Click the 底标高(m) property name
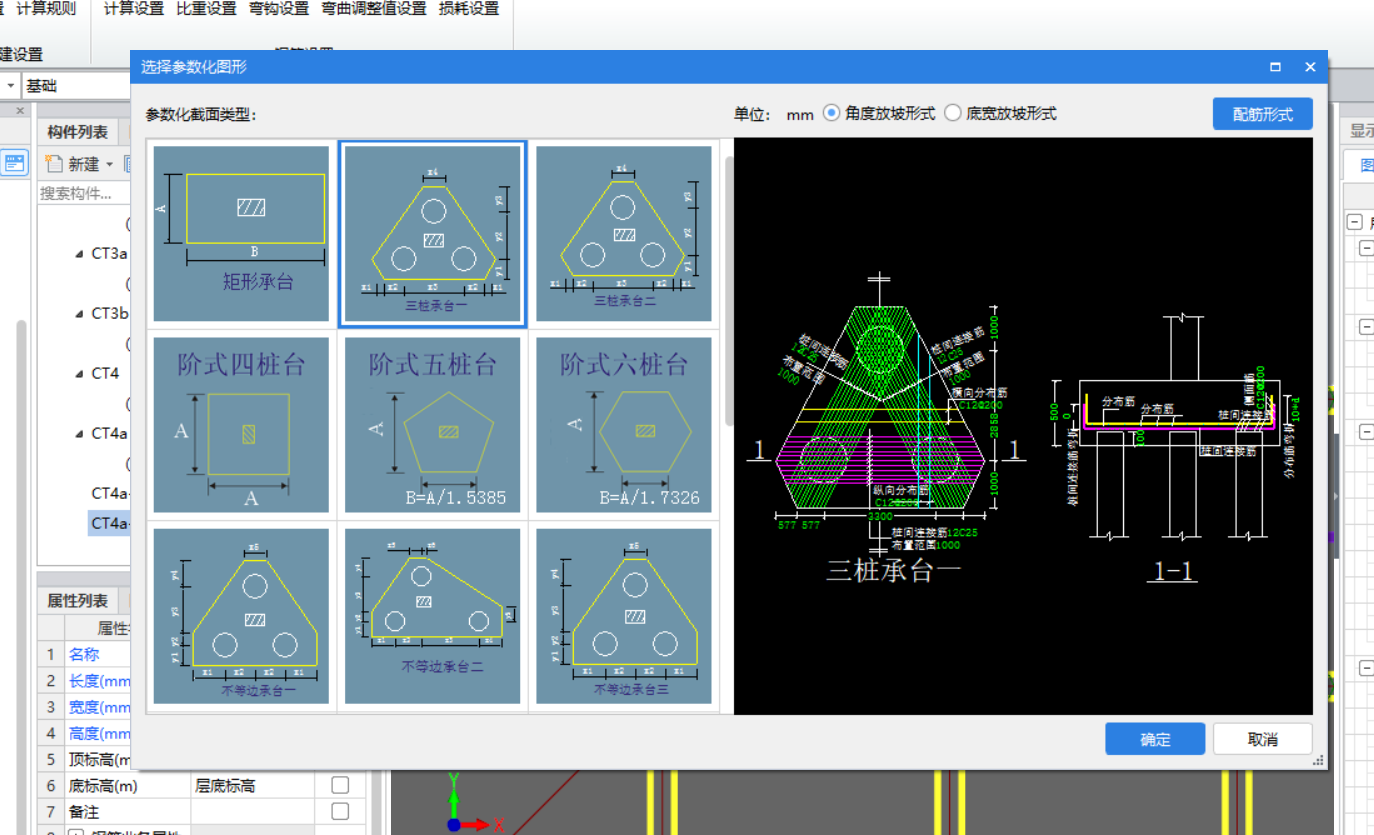 pyautogui.click(x=104, y=786)
